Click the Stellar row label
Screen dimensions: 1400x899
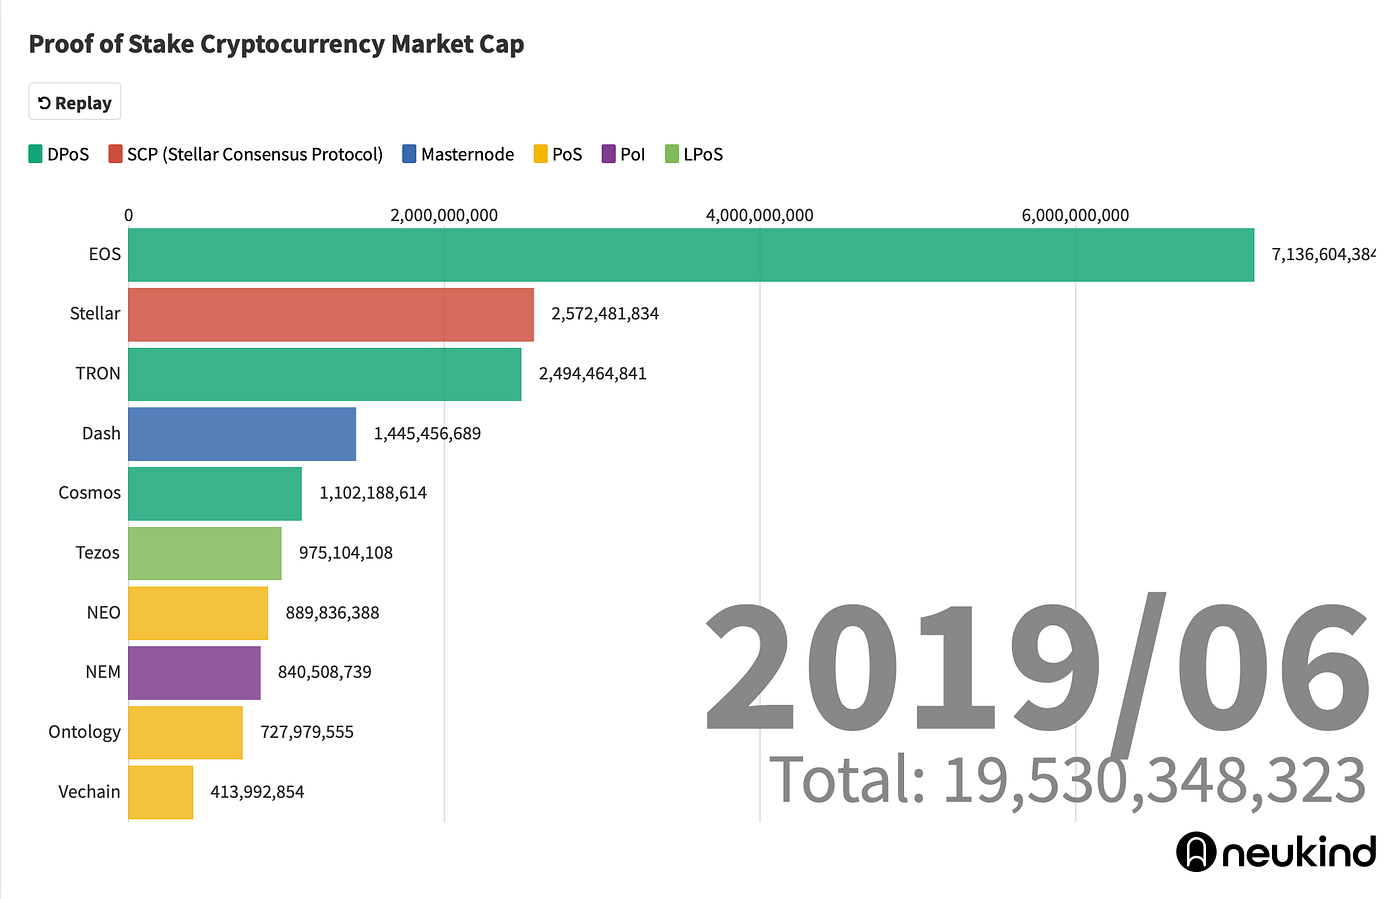coord(95,314)
